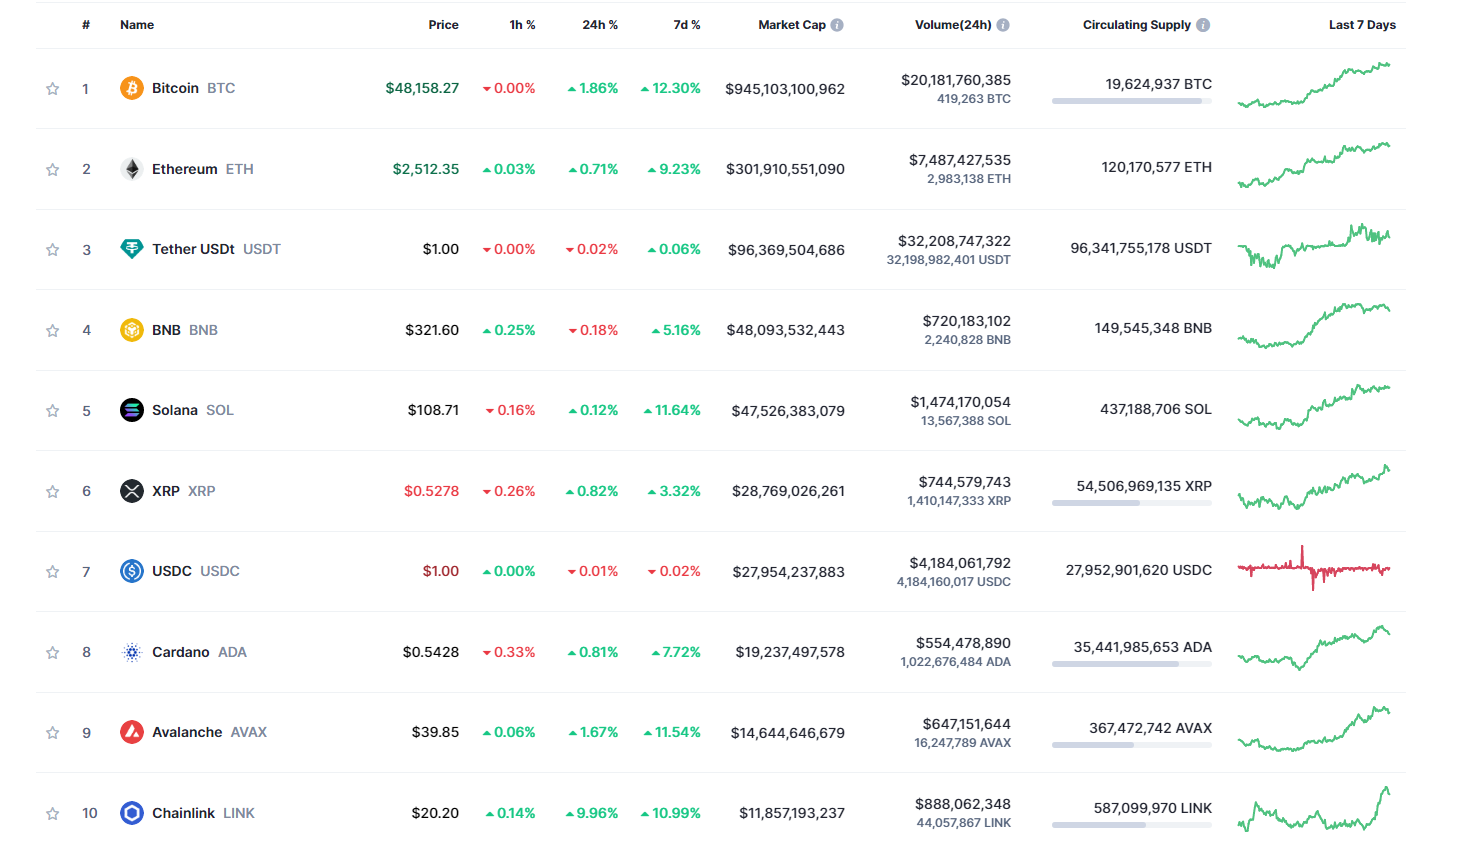Open BNB 7-day sparkline chart
Image resolution: width=1459 pixels, height=852 pixels.
(1314, 326)
